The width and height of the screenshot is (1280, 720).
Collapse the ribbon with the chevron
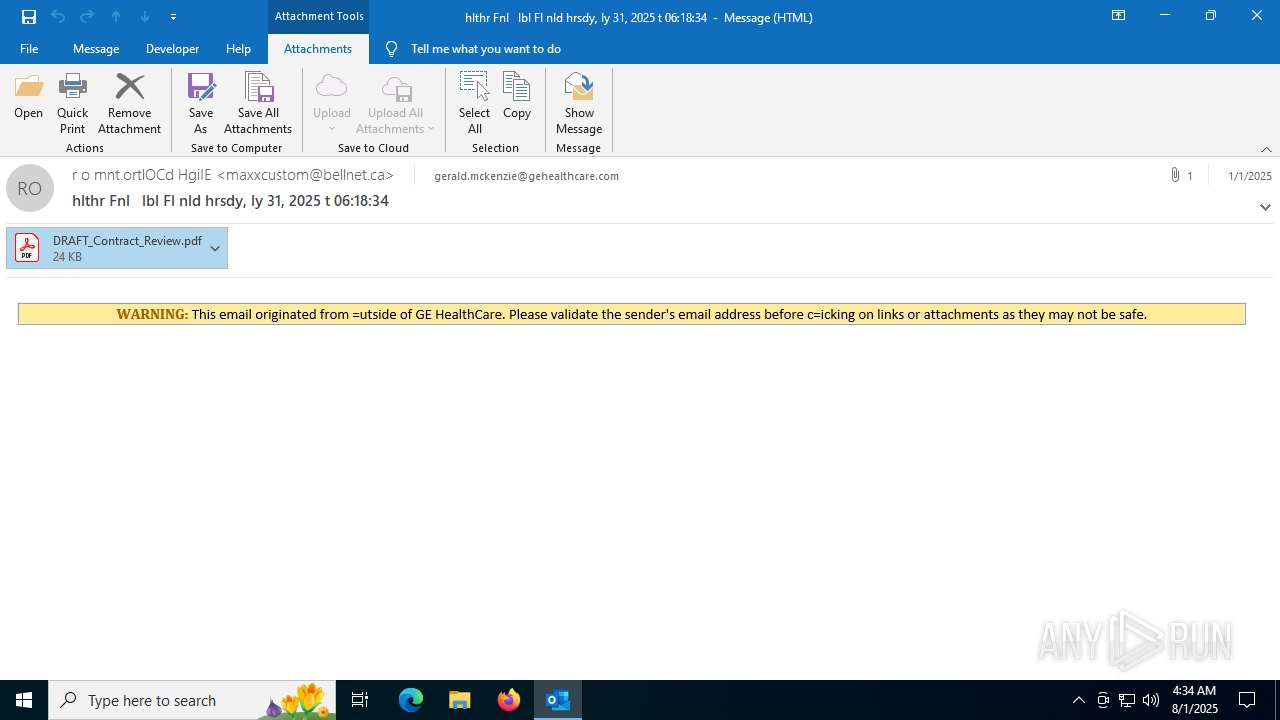pyautogui.click(x=1266, y=149)
